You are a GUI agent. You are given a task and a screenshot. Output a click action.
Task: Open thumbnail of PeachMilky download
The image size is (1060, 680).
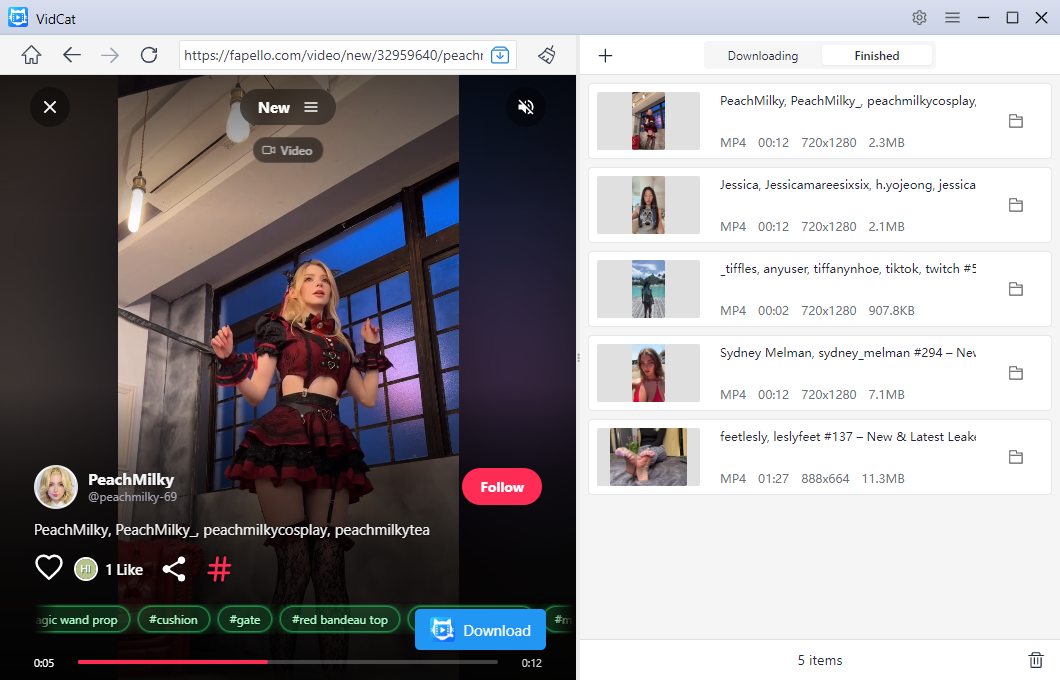coord(648,121)
